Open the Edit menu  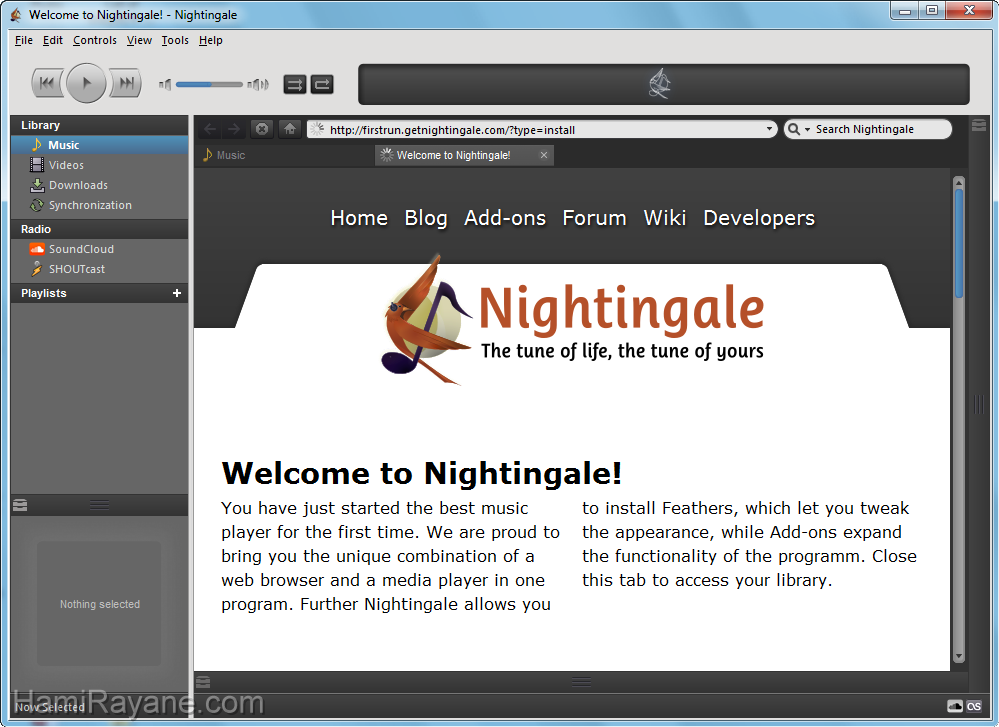(x=52, y=40)
